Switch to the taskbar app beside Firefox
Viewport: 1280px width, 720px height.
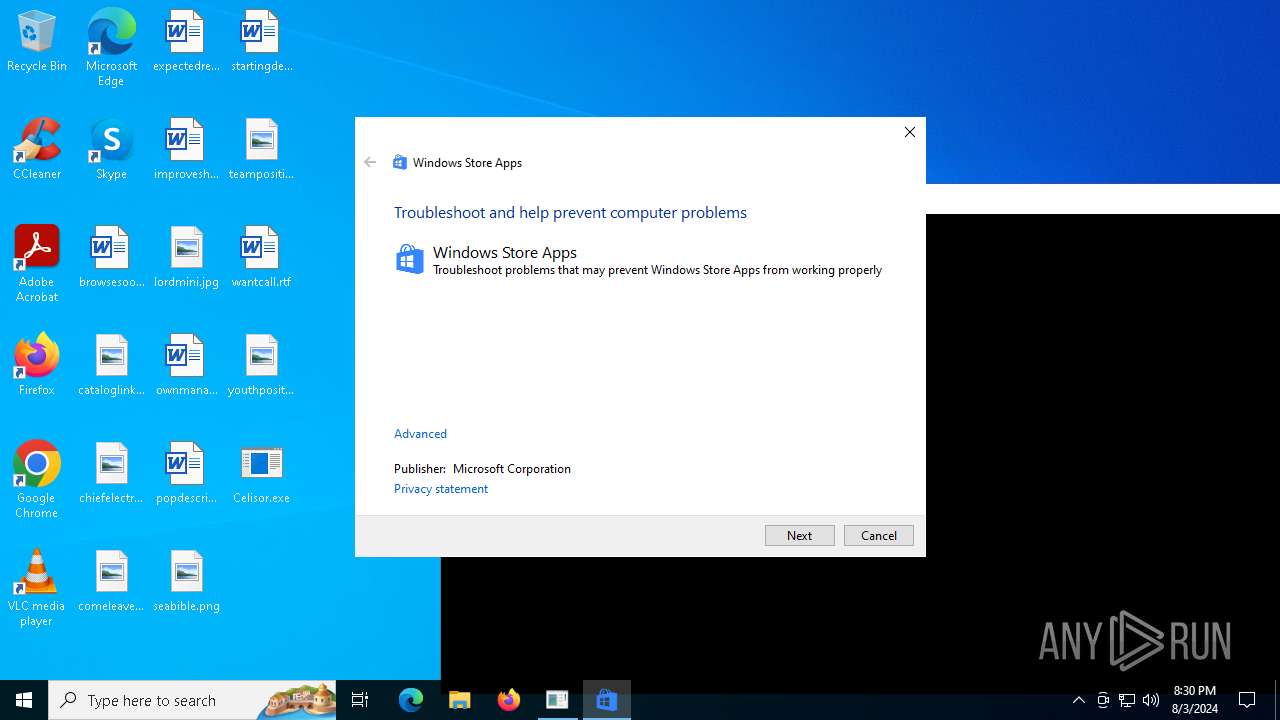558,700
